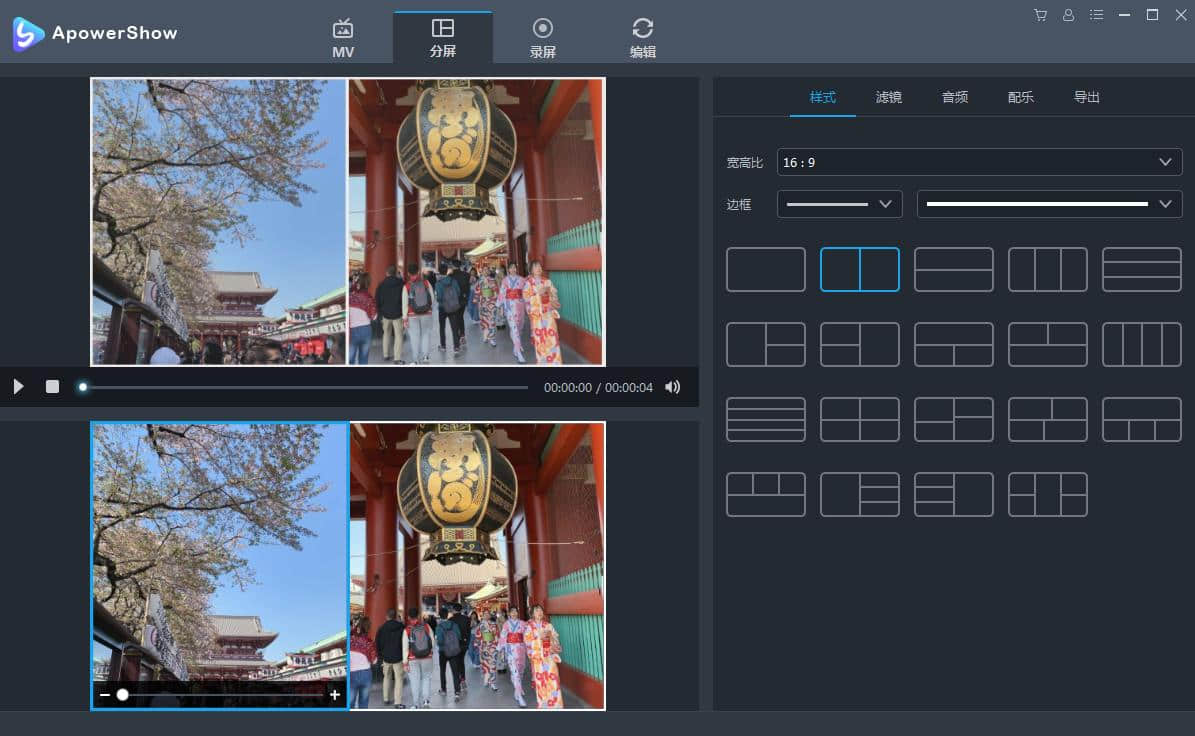Screen dimensions: 1195x736
Task: Open the shopping cart icon
Action: (x=1040, y=15)
